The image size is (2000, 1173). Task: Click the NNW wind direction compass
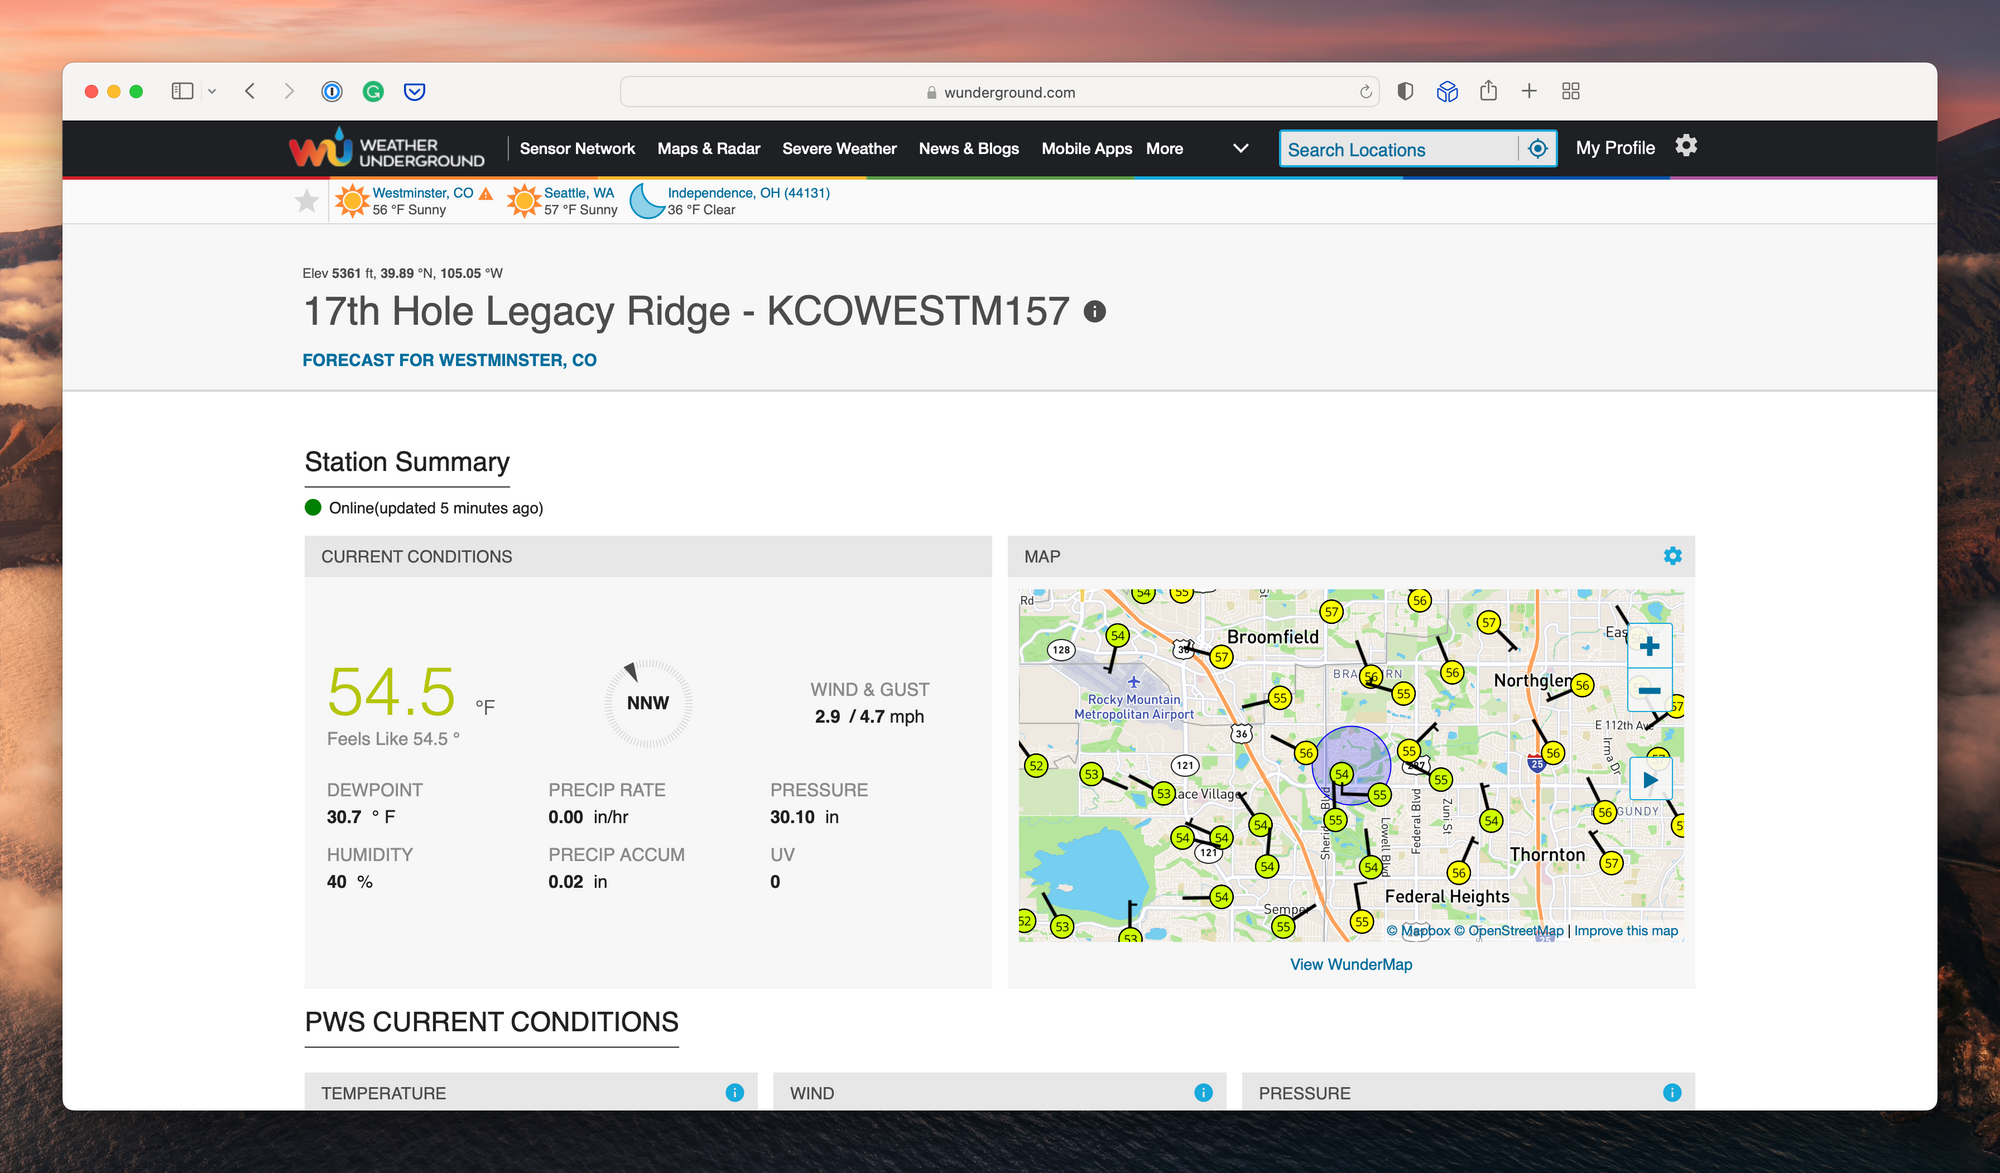(x=648, y=703)
